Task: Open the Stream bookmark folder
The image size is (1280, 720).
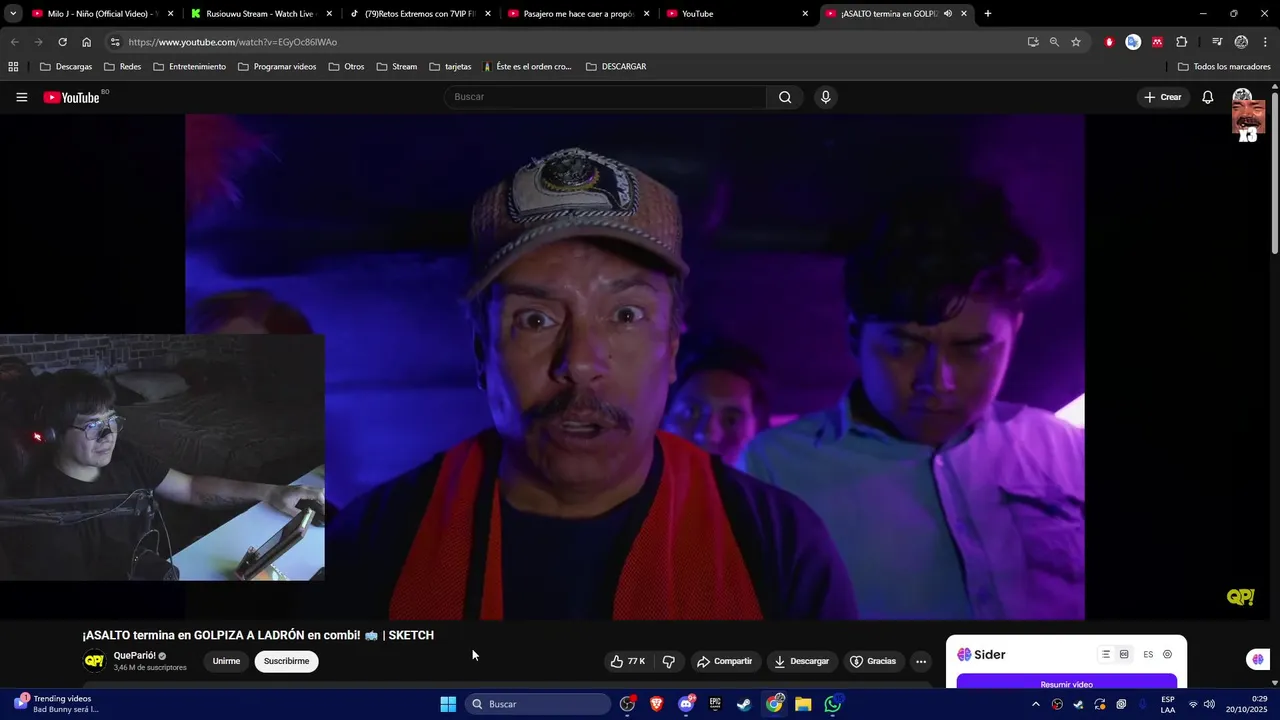Action: tap(397, 67)
